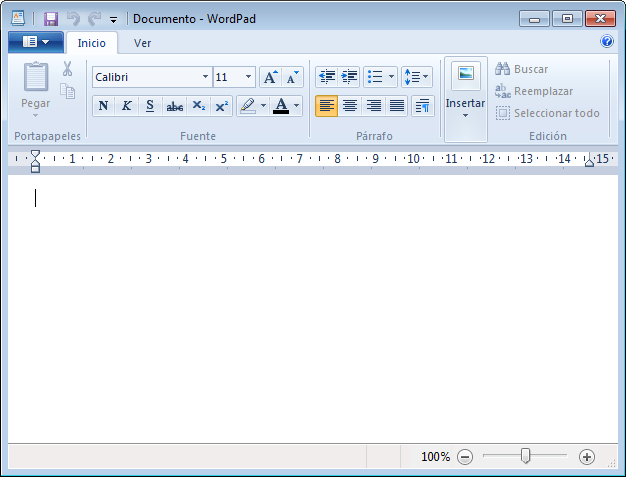This screenshot has height=477, width=626.
Task: Click the Buscar button
Action: pyautogui.click(x=521, y=69)
